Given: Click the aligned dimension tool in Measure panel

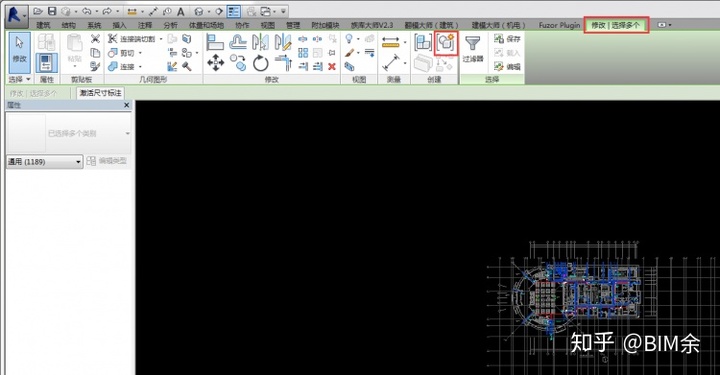Looking at the screenshot, I should click(x=390, y=42).
